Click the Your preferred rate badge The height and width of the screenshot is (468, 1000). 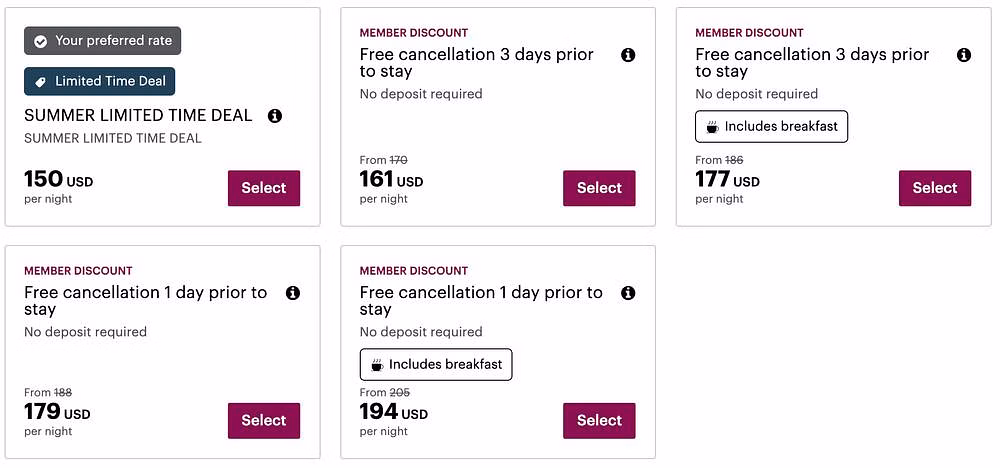pyautogui.click(x=103, y=41)
